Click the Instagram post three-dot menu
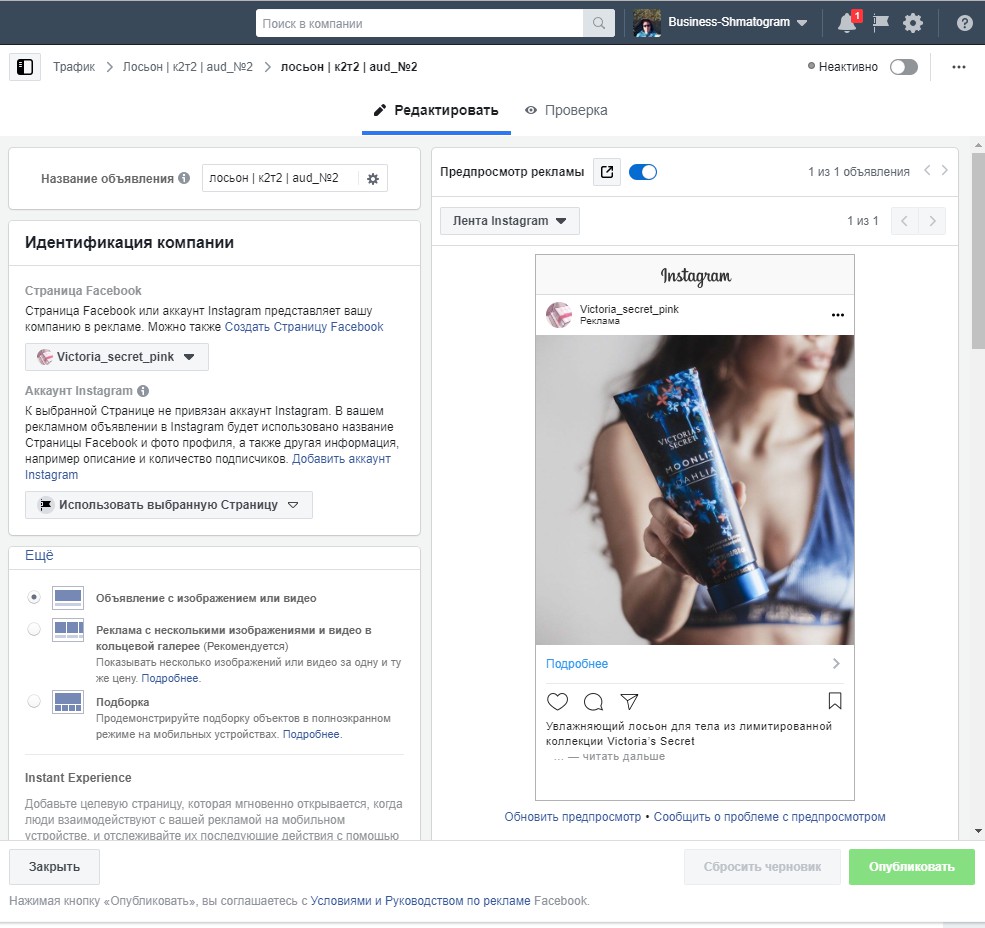The image size is (985, 928). (837, 315)
